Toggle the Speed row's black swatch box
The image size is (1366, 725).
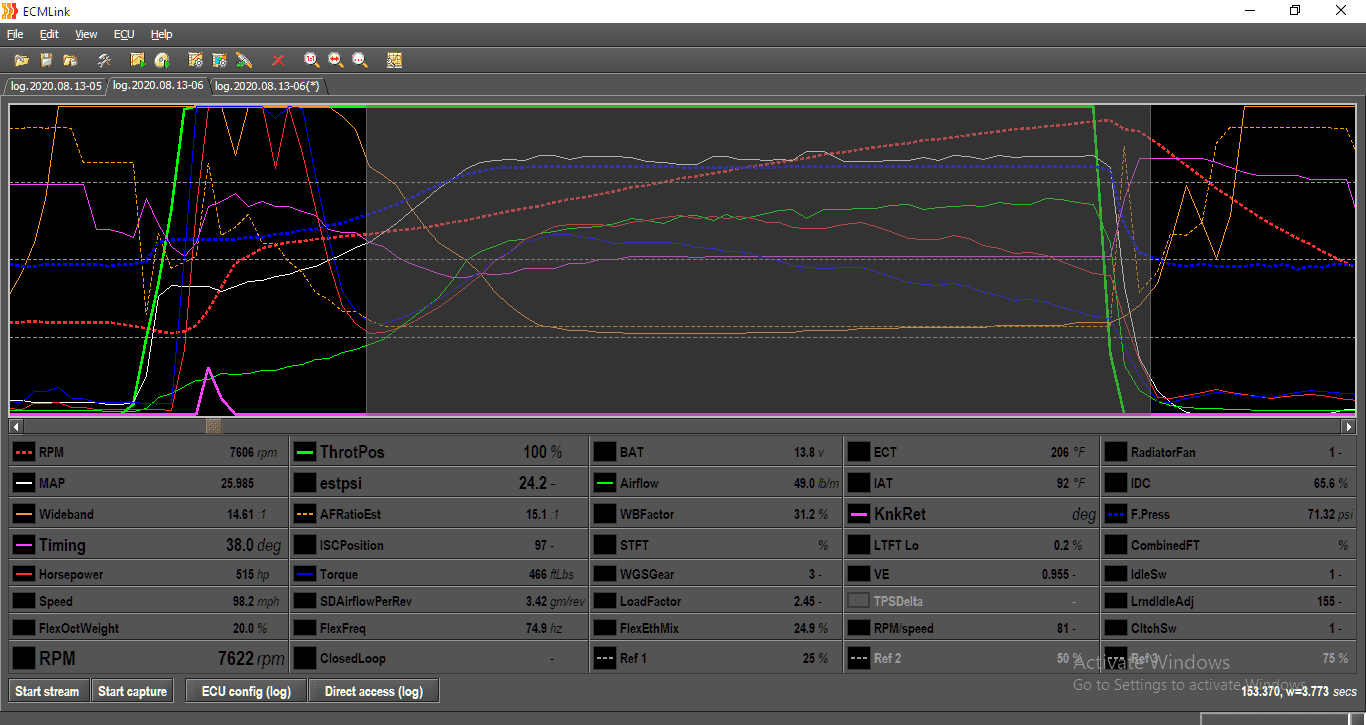click(x=23, y=601)
